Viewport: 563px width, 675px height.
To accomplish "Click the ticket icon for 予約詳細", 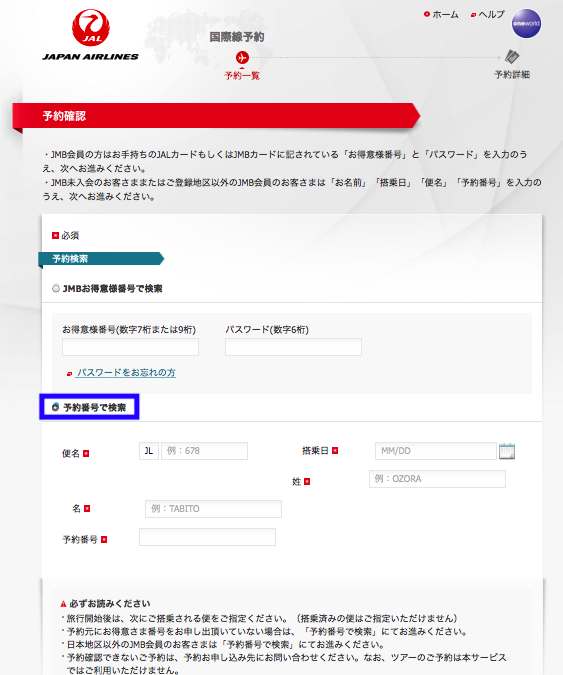I will tap(512, 56).
